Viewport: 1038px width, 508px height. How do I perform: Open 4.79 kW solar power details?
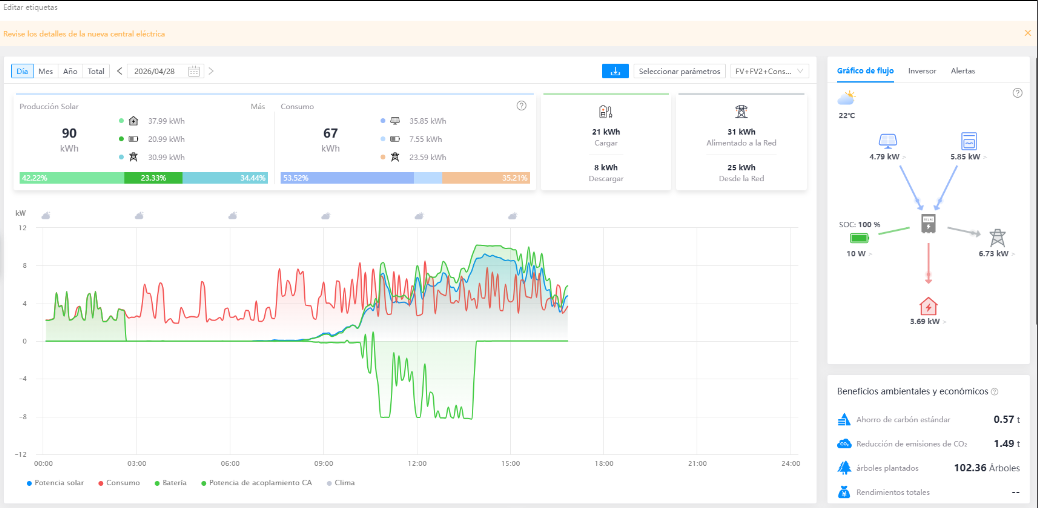[888, 158]
